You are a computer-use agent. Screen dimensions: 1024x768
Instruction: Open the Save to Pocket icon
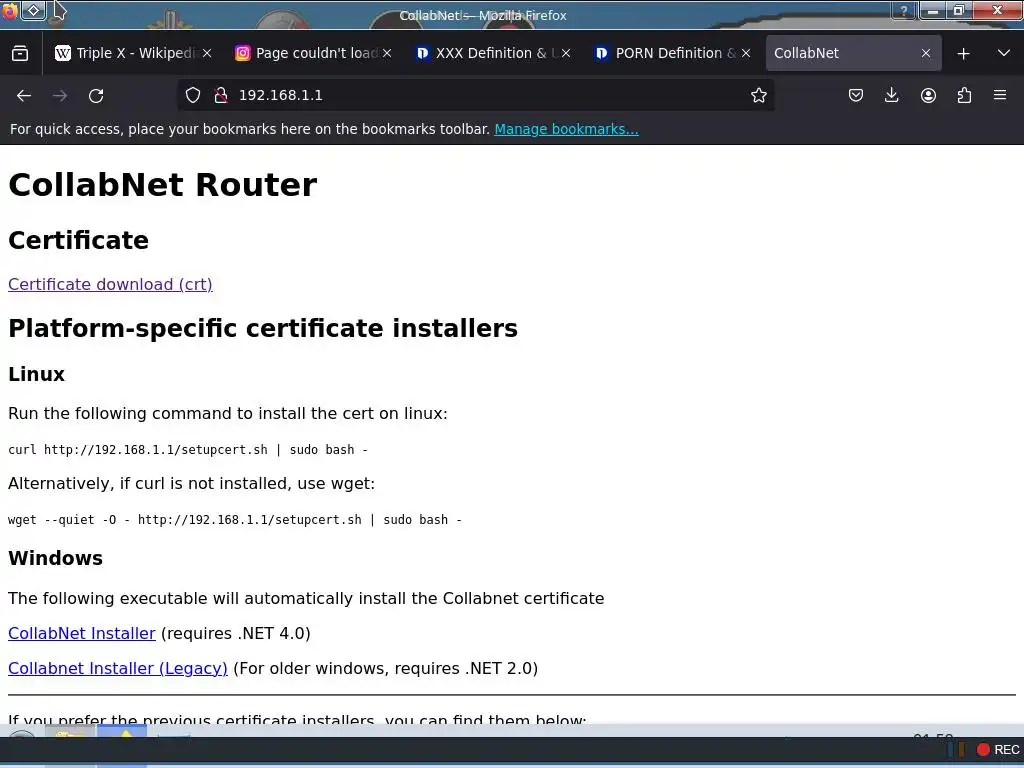856,95
